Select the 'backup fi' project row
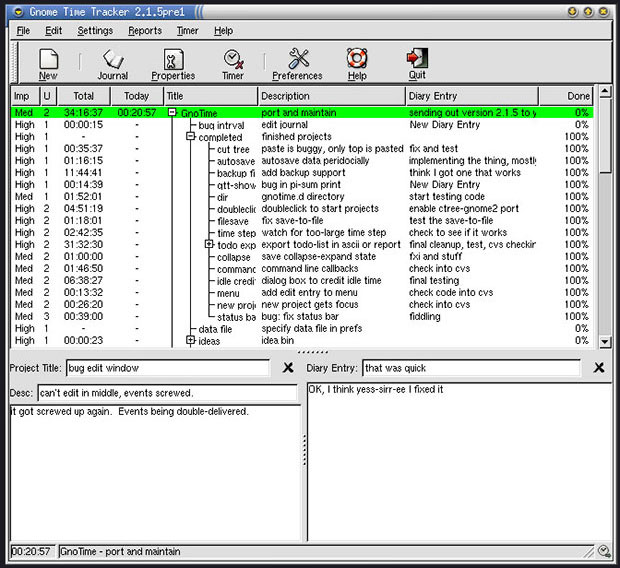This screenshot has width=620, height=568. point(302,173)
